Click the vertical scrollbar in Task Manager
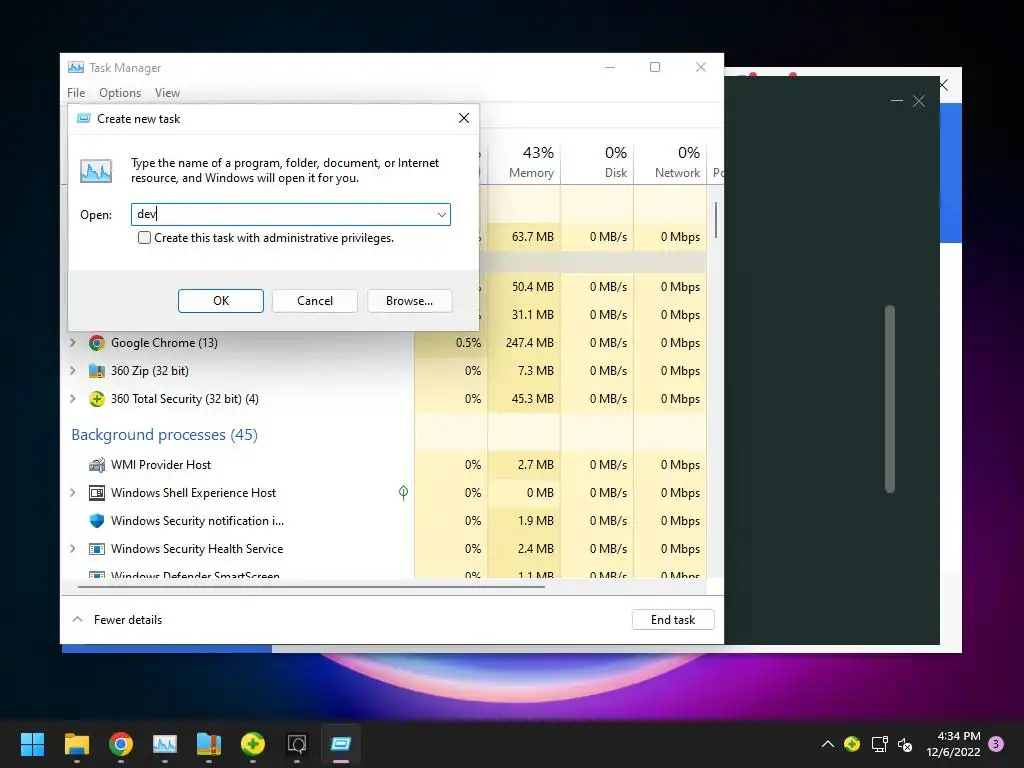The width and height of the screenshot is (1024, 768). click(x=716, y=220)
